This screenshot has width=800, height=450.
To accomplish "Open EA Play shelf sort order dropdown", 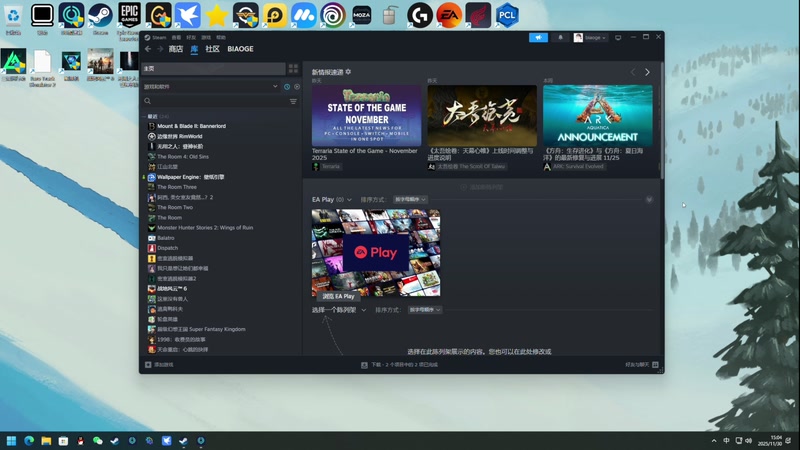I will pos(411,199).
